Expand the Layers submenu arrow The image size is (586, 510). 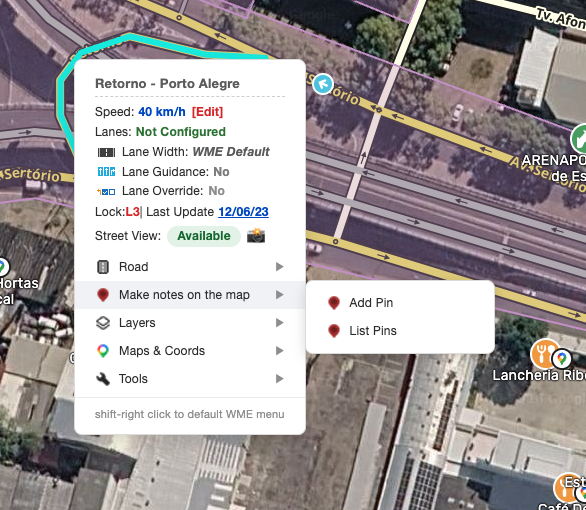[x=280, y=323]
